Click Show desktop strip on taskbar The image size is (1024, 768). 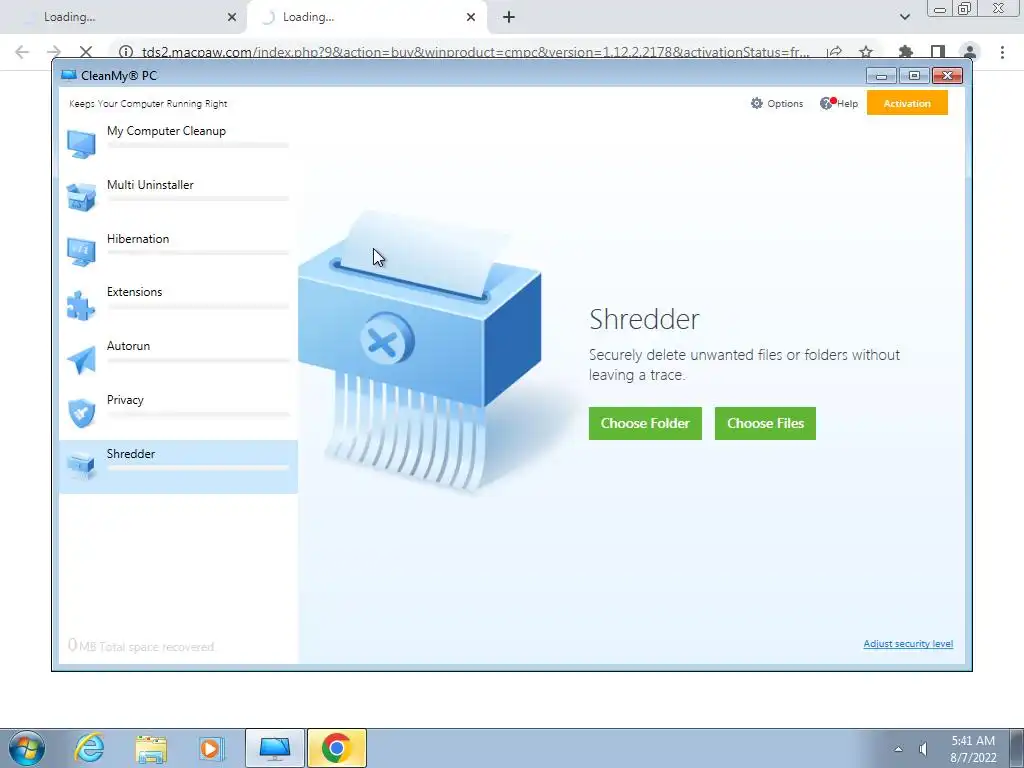[1017, 748]
